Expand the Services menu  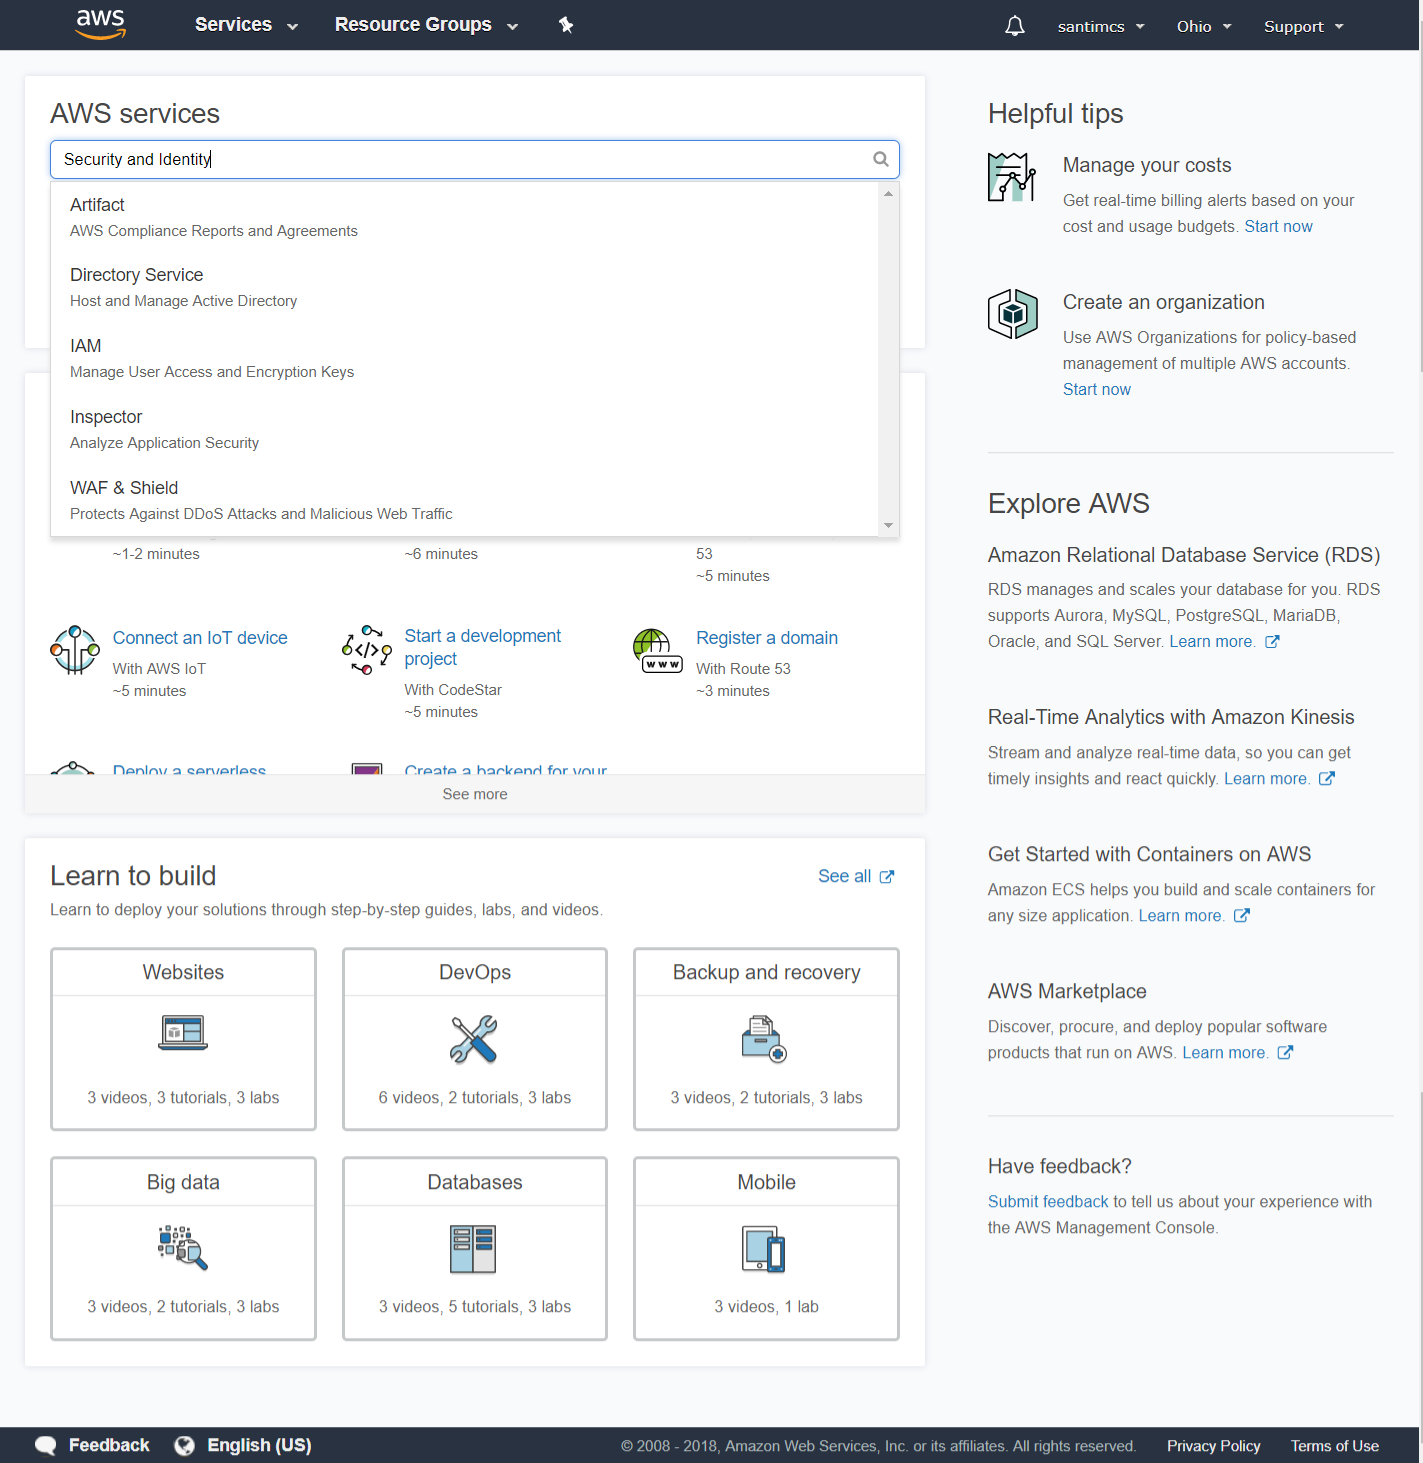[x=246, y=25]
